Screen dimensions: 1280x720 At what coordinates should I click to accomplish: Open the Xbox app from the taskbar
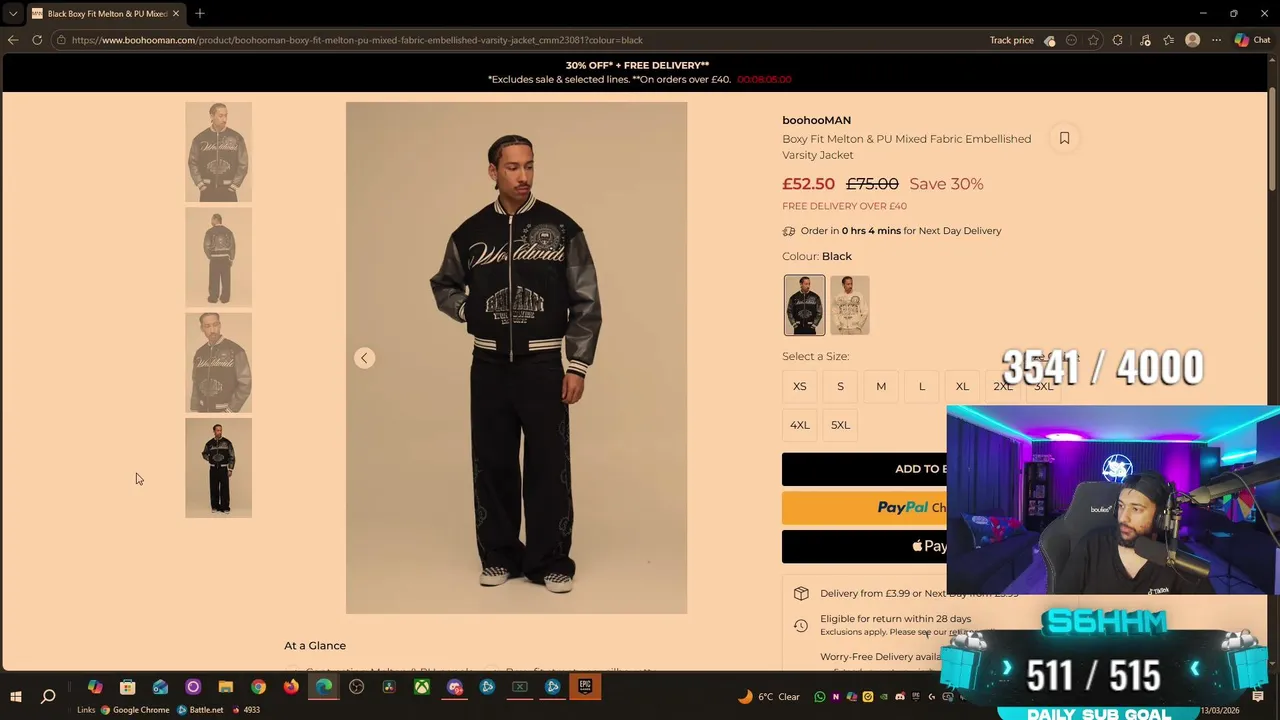pyautogui.click(x=422, y=687)
